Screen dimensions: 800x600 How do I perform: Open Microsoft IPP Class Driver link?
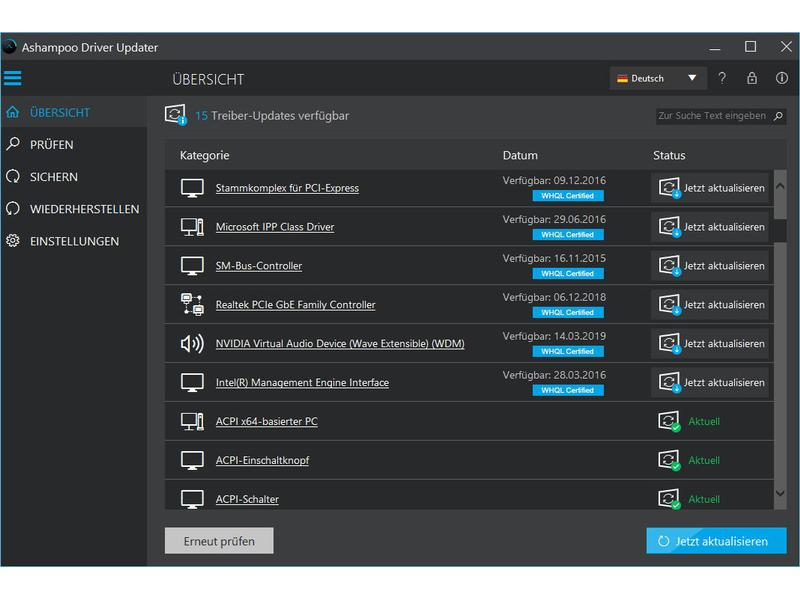275,227
